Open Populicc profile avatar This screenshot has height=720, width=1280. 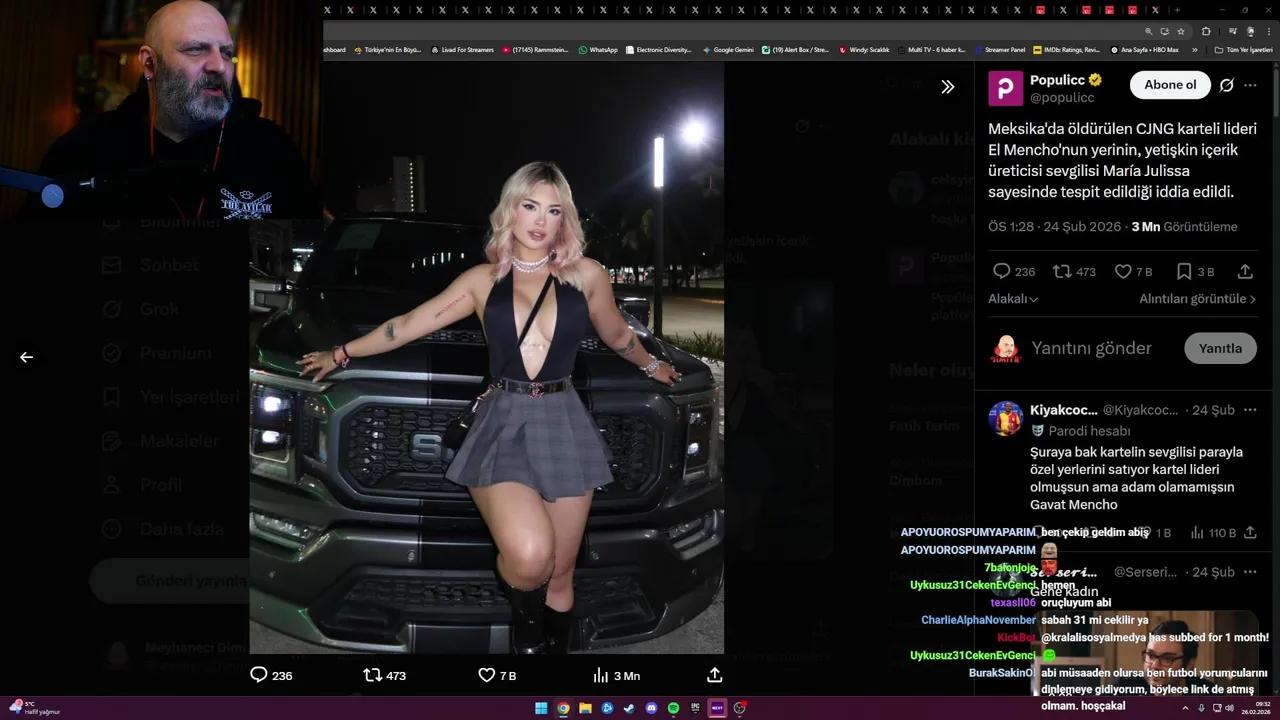pyautogui.click(x=1005, y=88)
